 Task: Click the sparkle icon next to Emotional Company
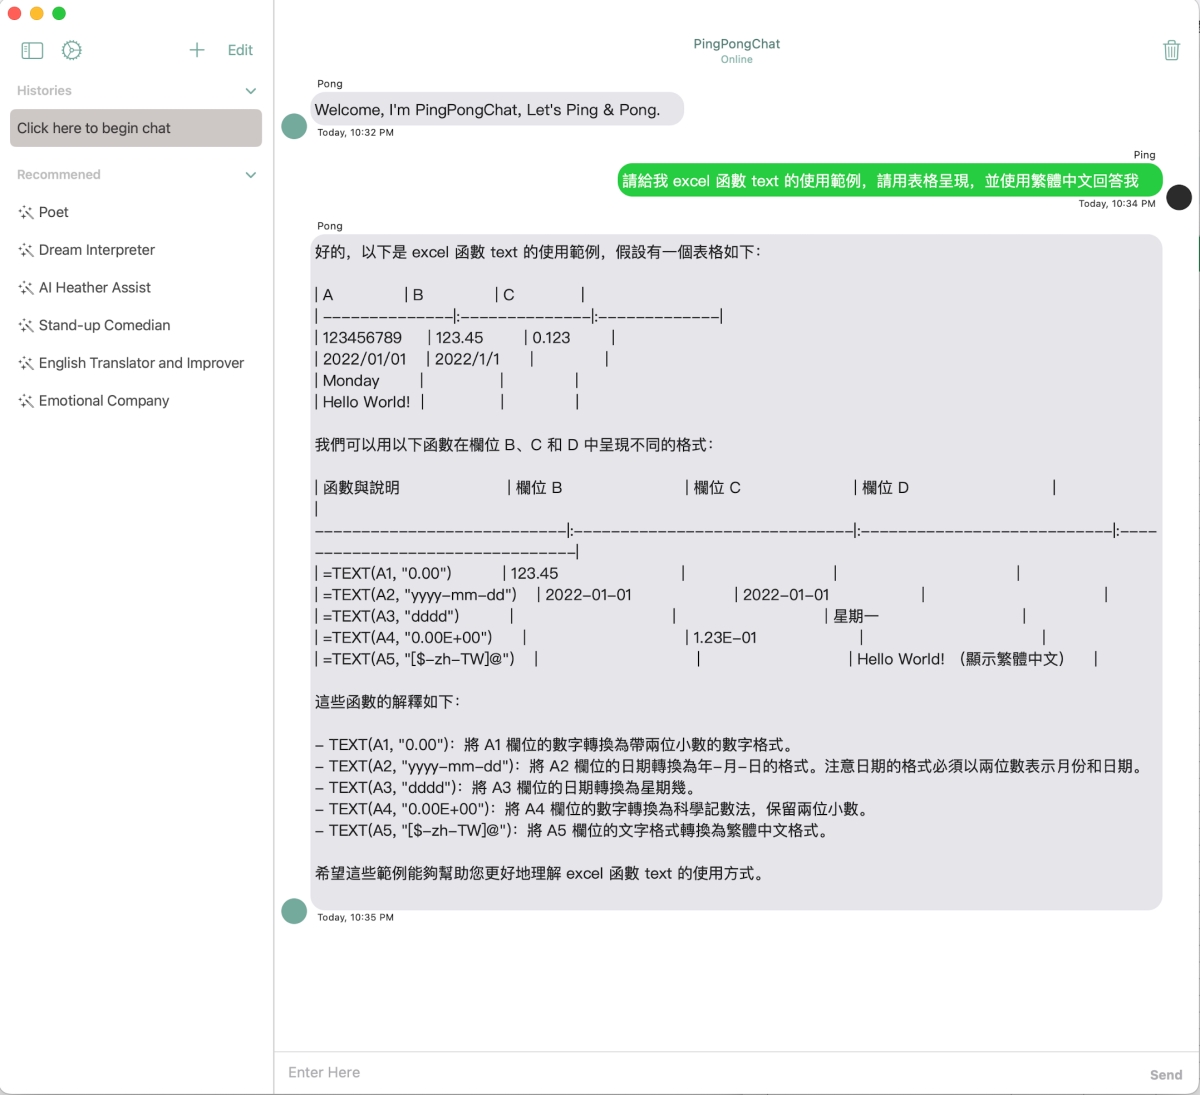(26, 401)
